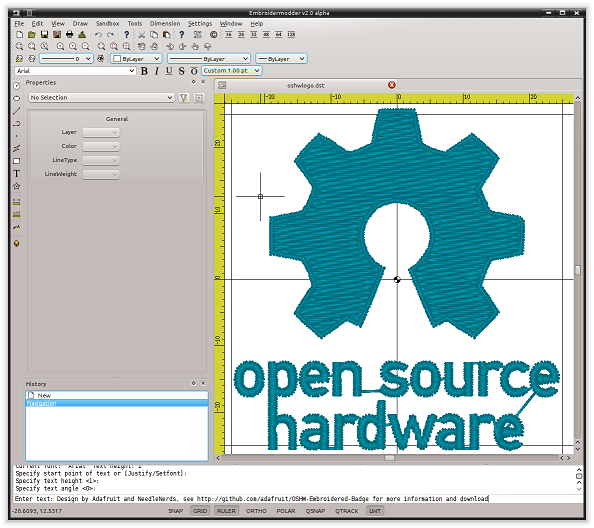Select the Text tool in left toolbar
Viewport: 594px width, 528px height.
[x=17, y=174]
